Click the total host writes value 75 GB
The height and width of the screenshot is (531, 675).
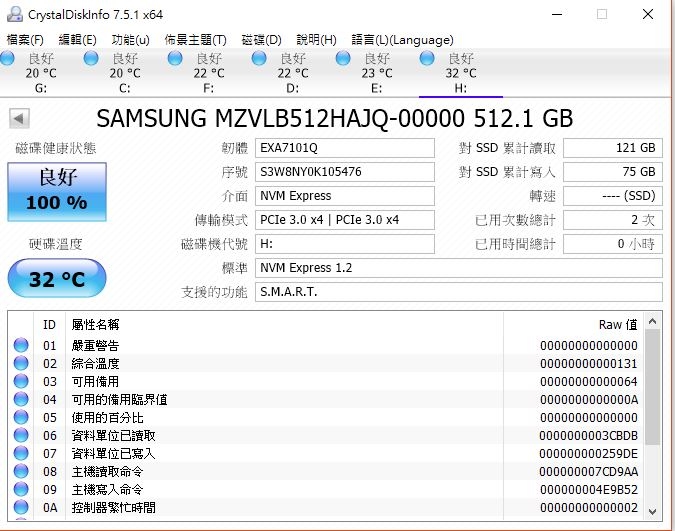pyautogui.click(x=613, y=172)
